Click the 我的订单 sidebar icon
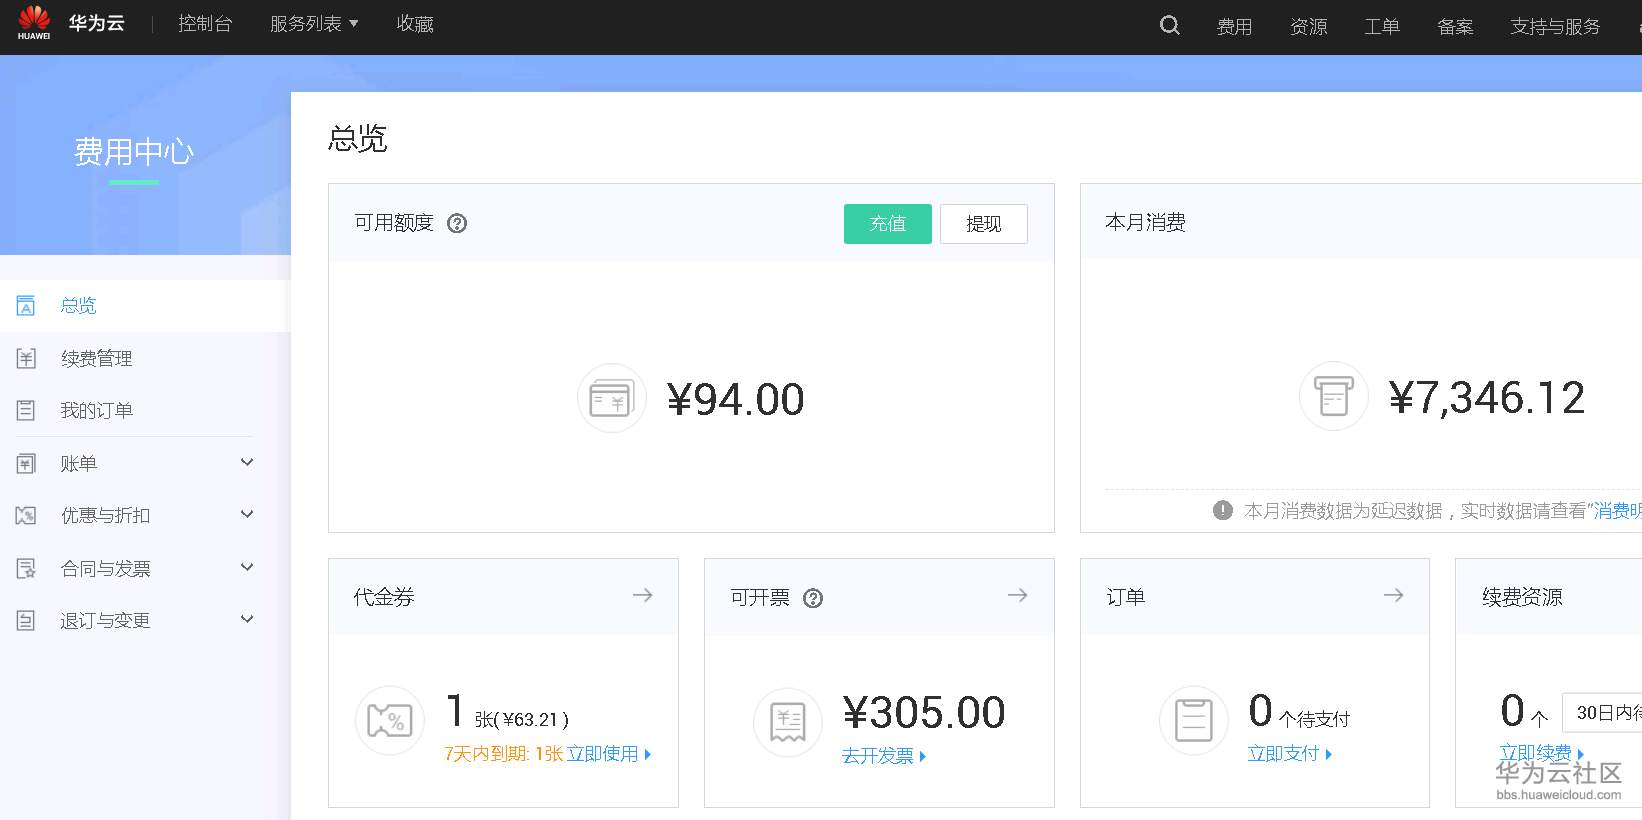The height and width of the screenshot is (820, 1642). pos(26,410)
